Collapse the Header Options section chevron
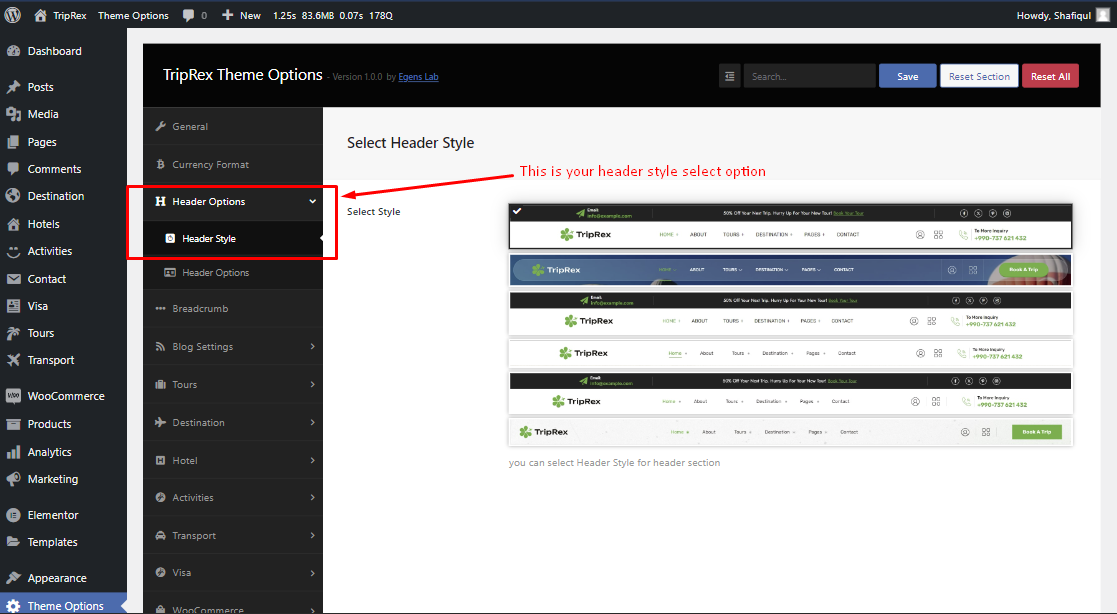Viewport: 1117px width, 614px height. [x=312, y=202]
